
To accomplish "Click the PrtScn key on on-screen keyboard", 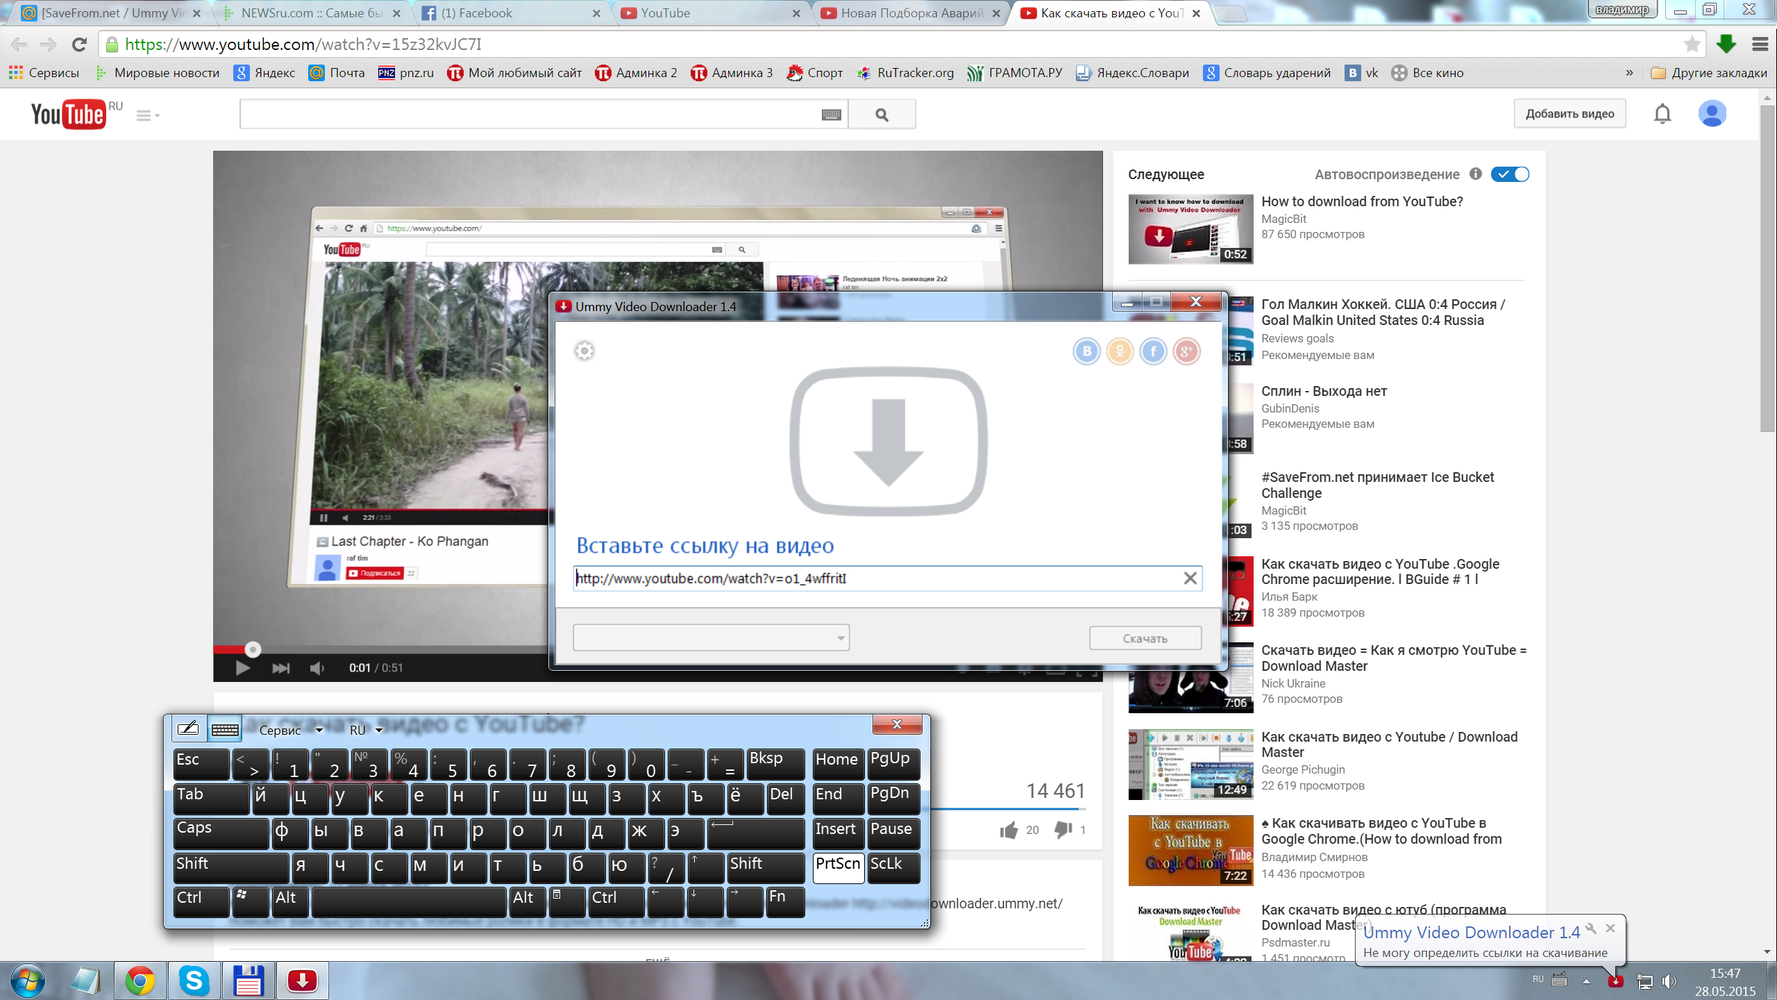I will pyautogui.click(x=838, y=867).
